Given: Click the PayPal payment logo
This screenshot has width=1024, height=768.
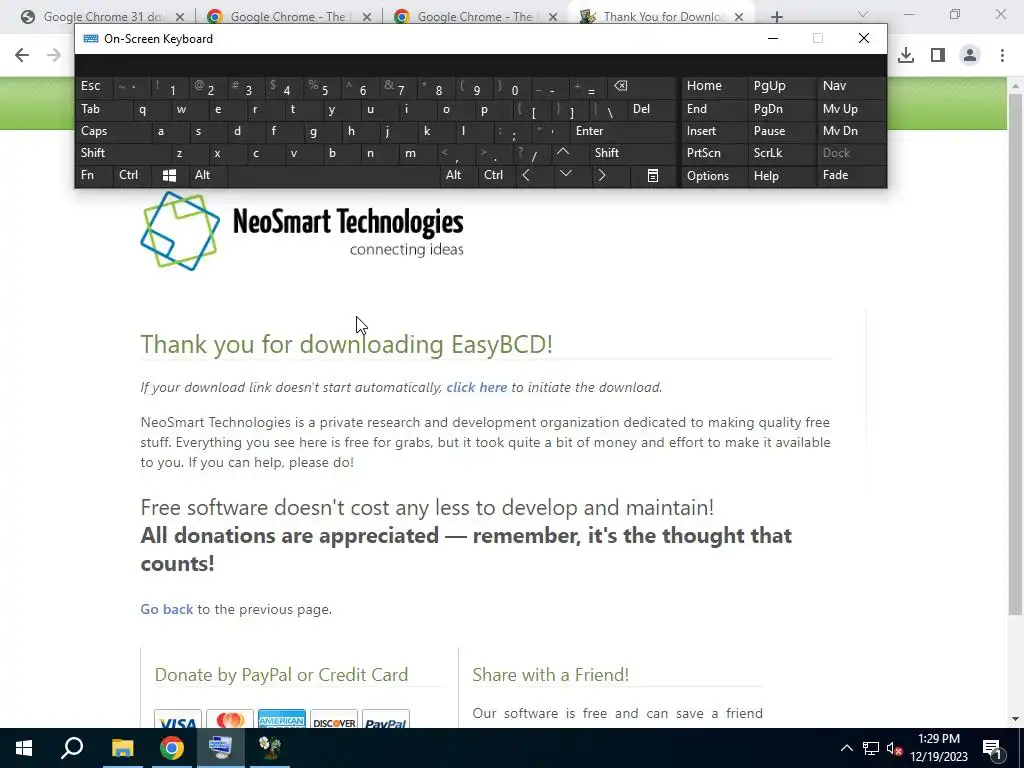Looking at the screenshot, I should [386, 720].
